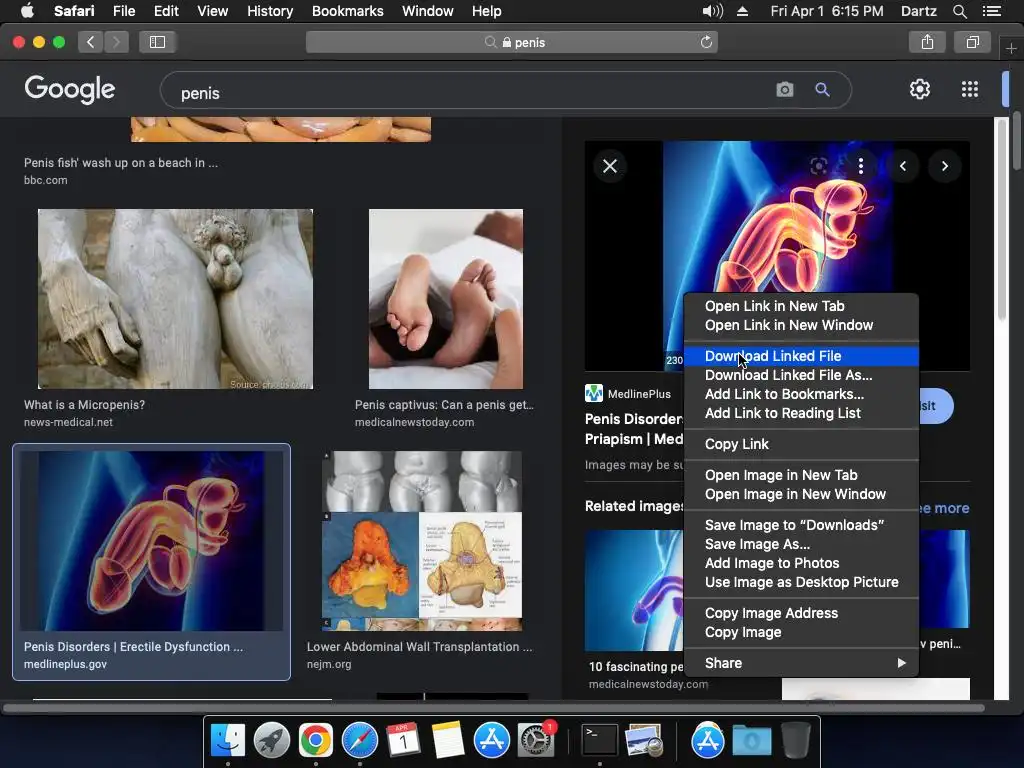Select Save Image to "Downloads"
1024x768 pixels.
tap(801, 525)
